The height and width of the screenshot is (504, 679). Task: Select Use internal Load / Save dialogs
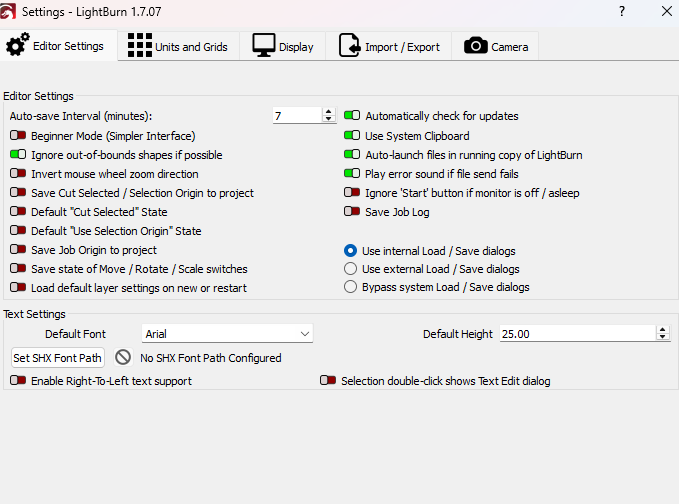(350, 251)
